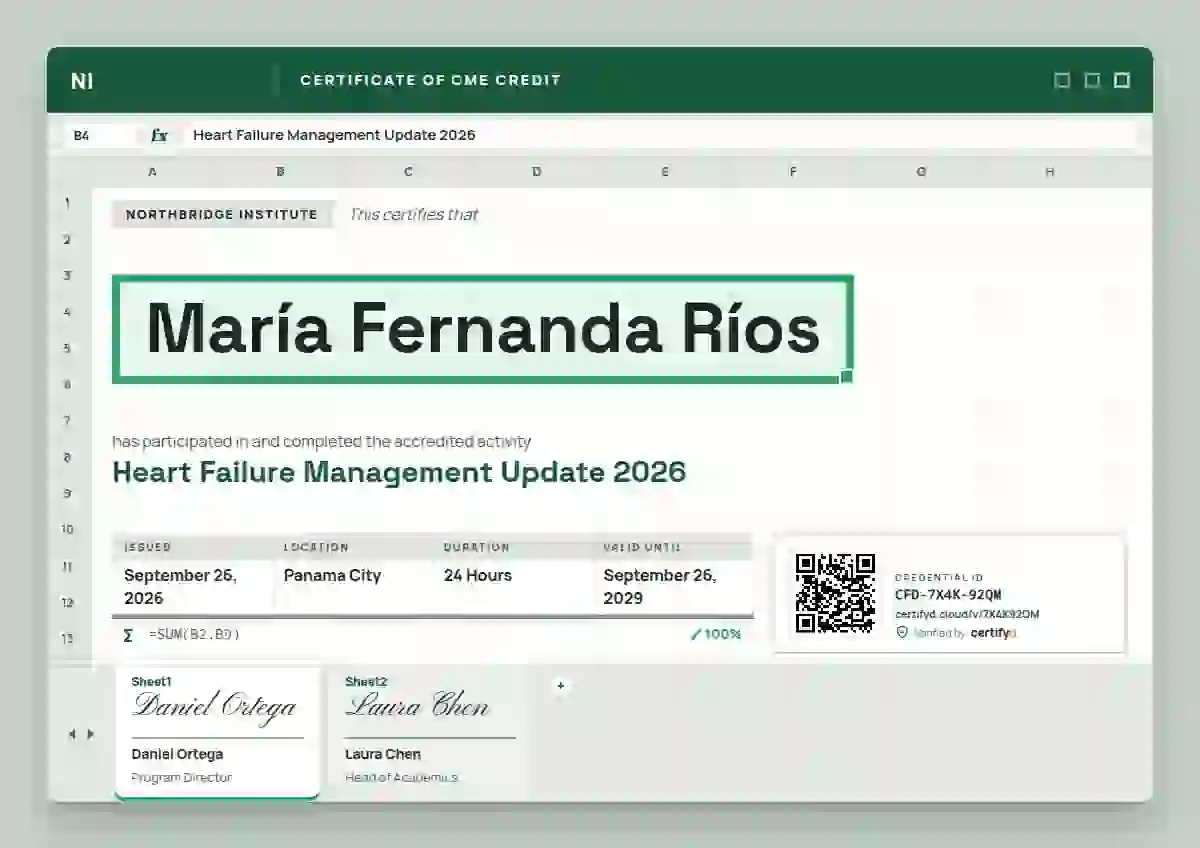
Task: Click the verified shield icon
Action: click(902, 633)
